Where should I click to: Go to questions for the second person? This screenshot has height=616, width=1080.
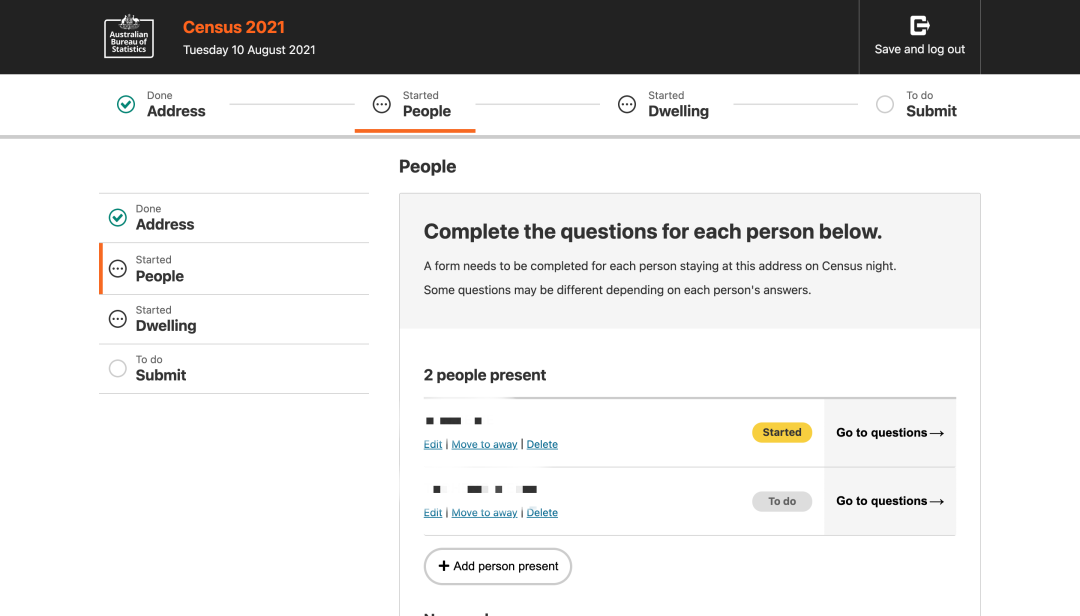[x=890, y=501]
